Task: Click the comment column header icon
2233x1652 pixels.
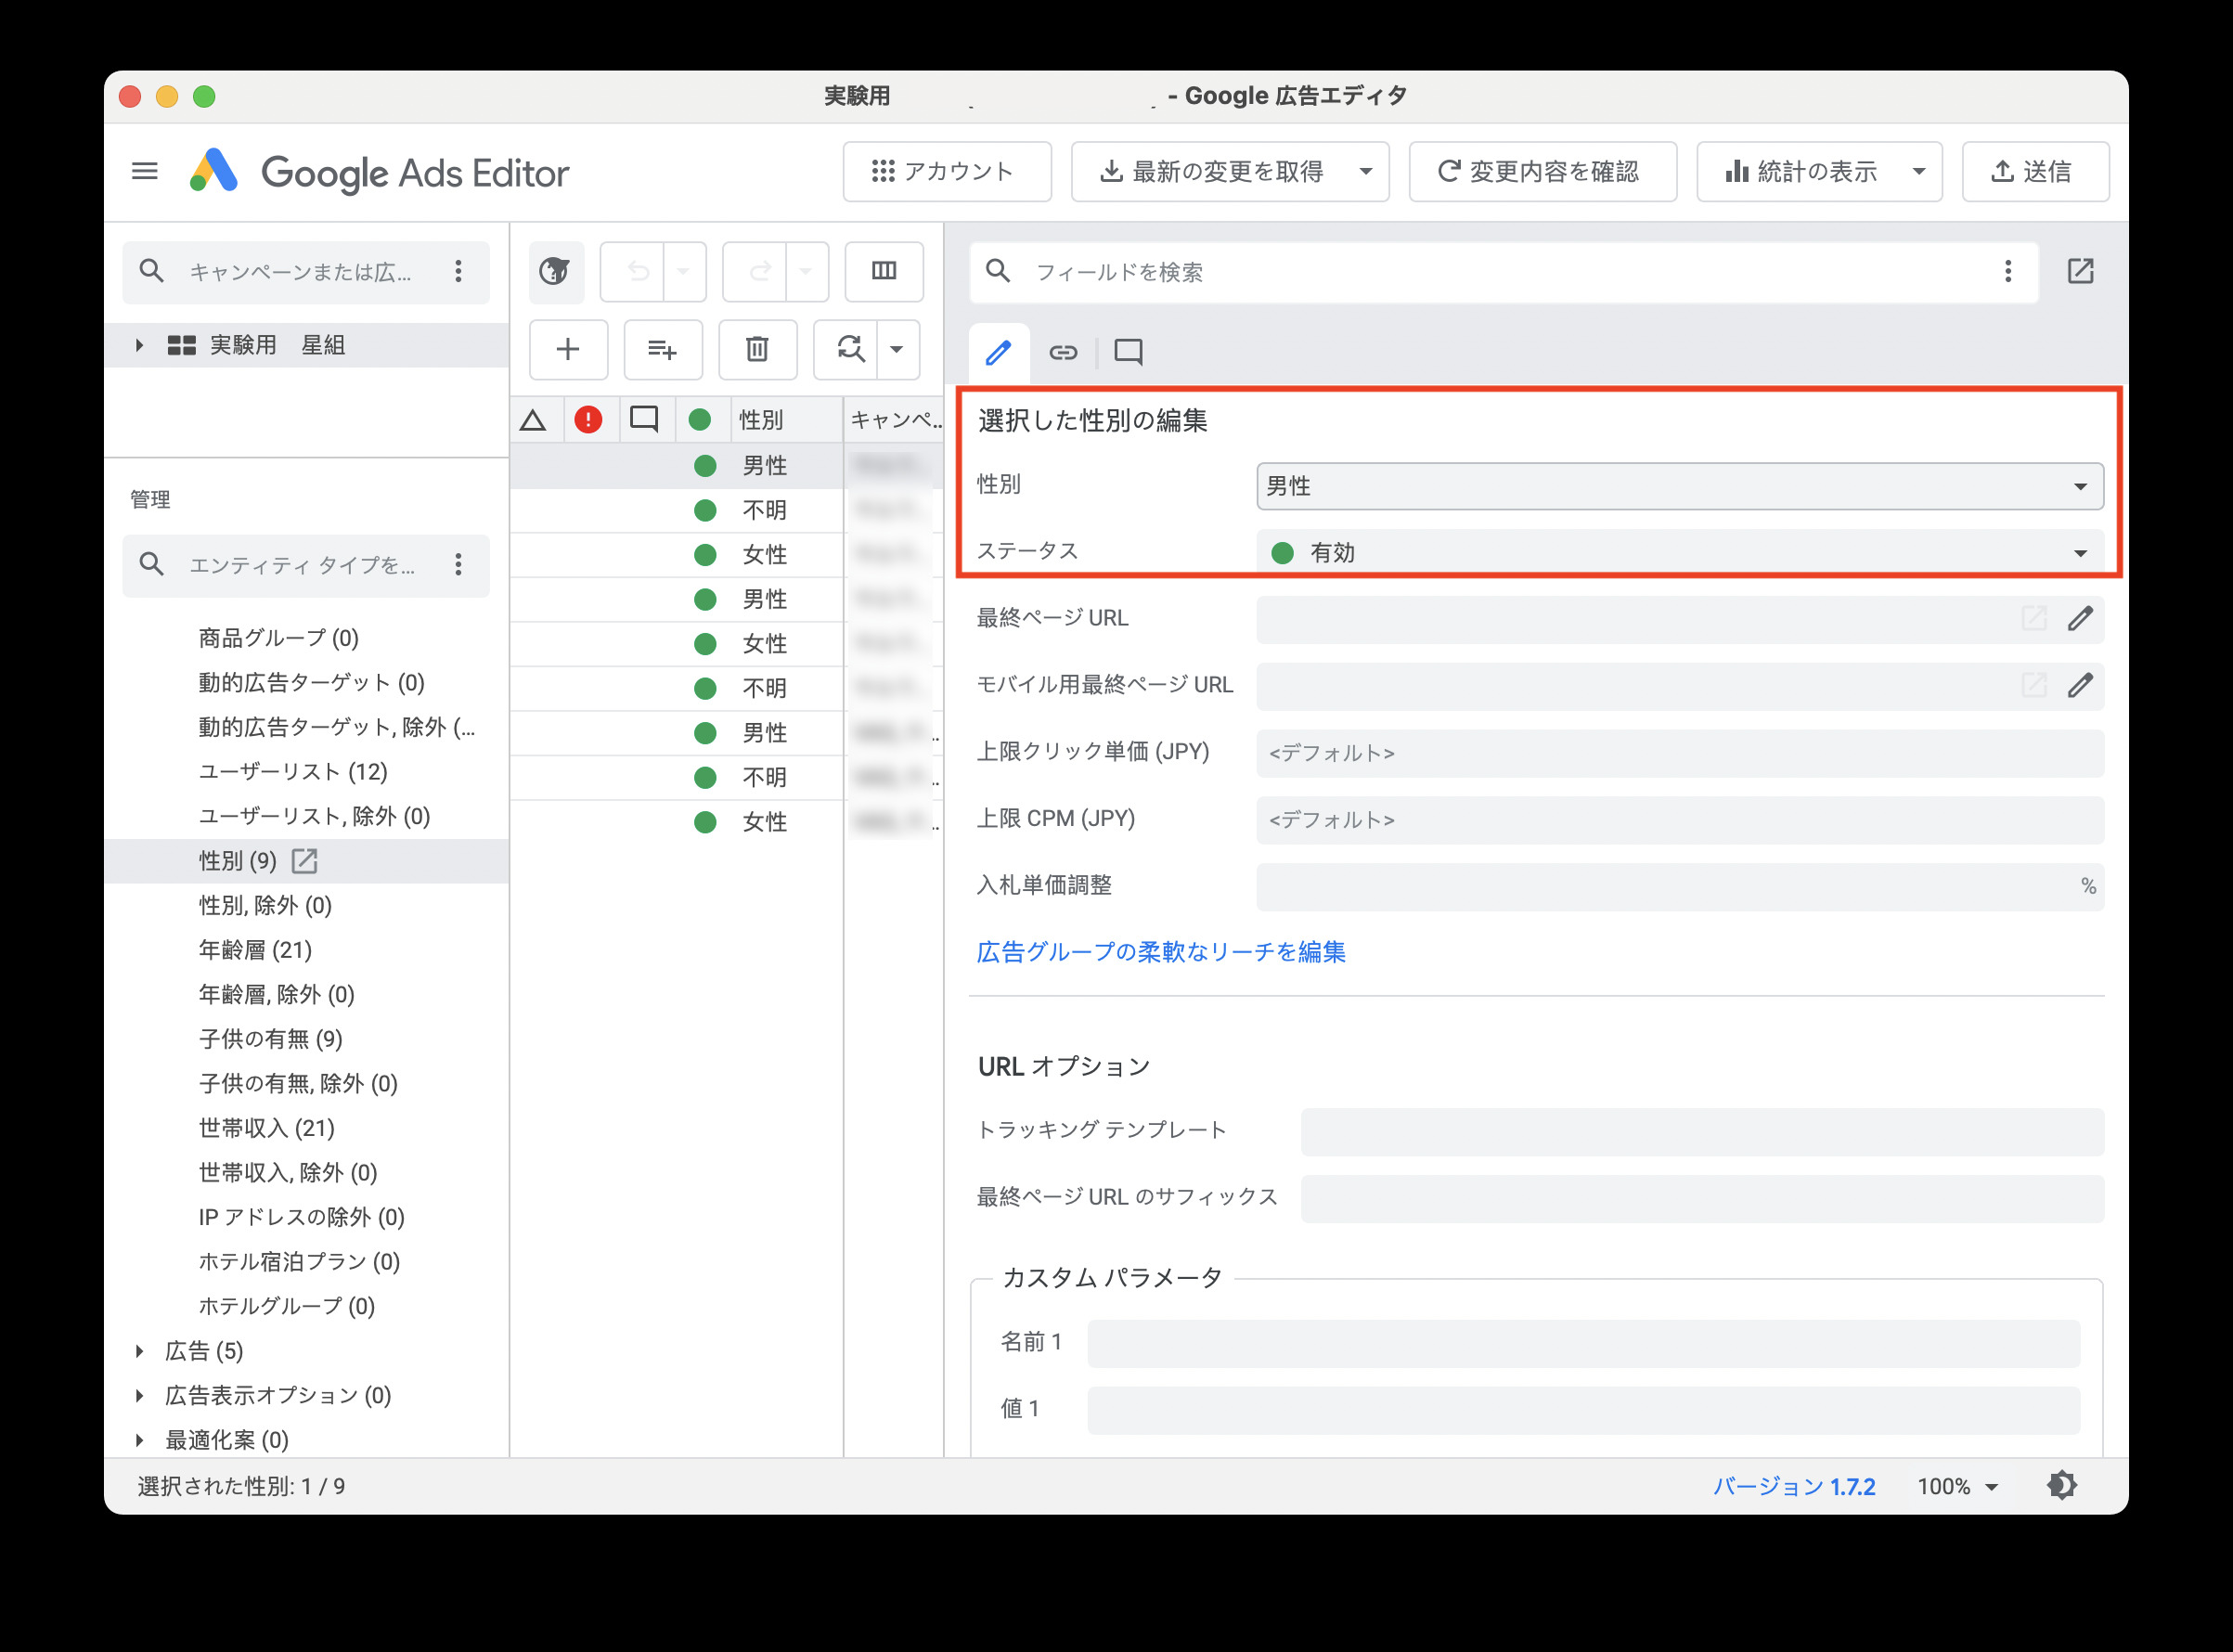Action: coord(644,420)
